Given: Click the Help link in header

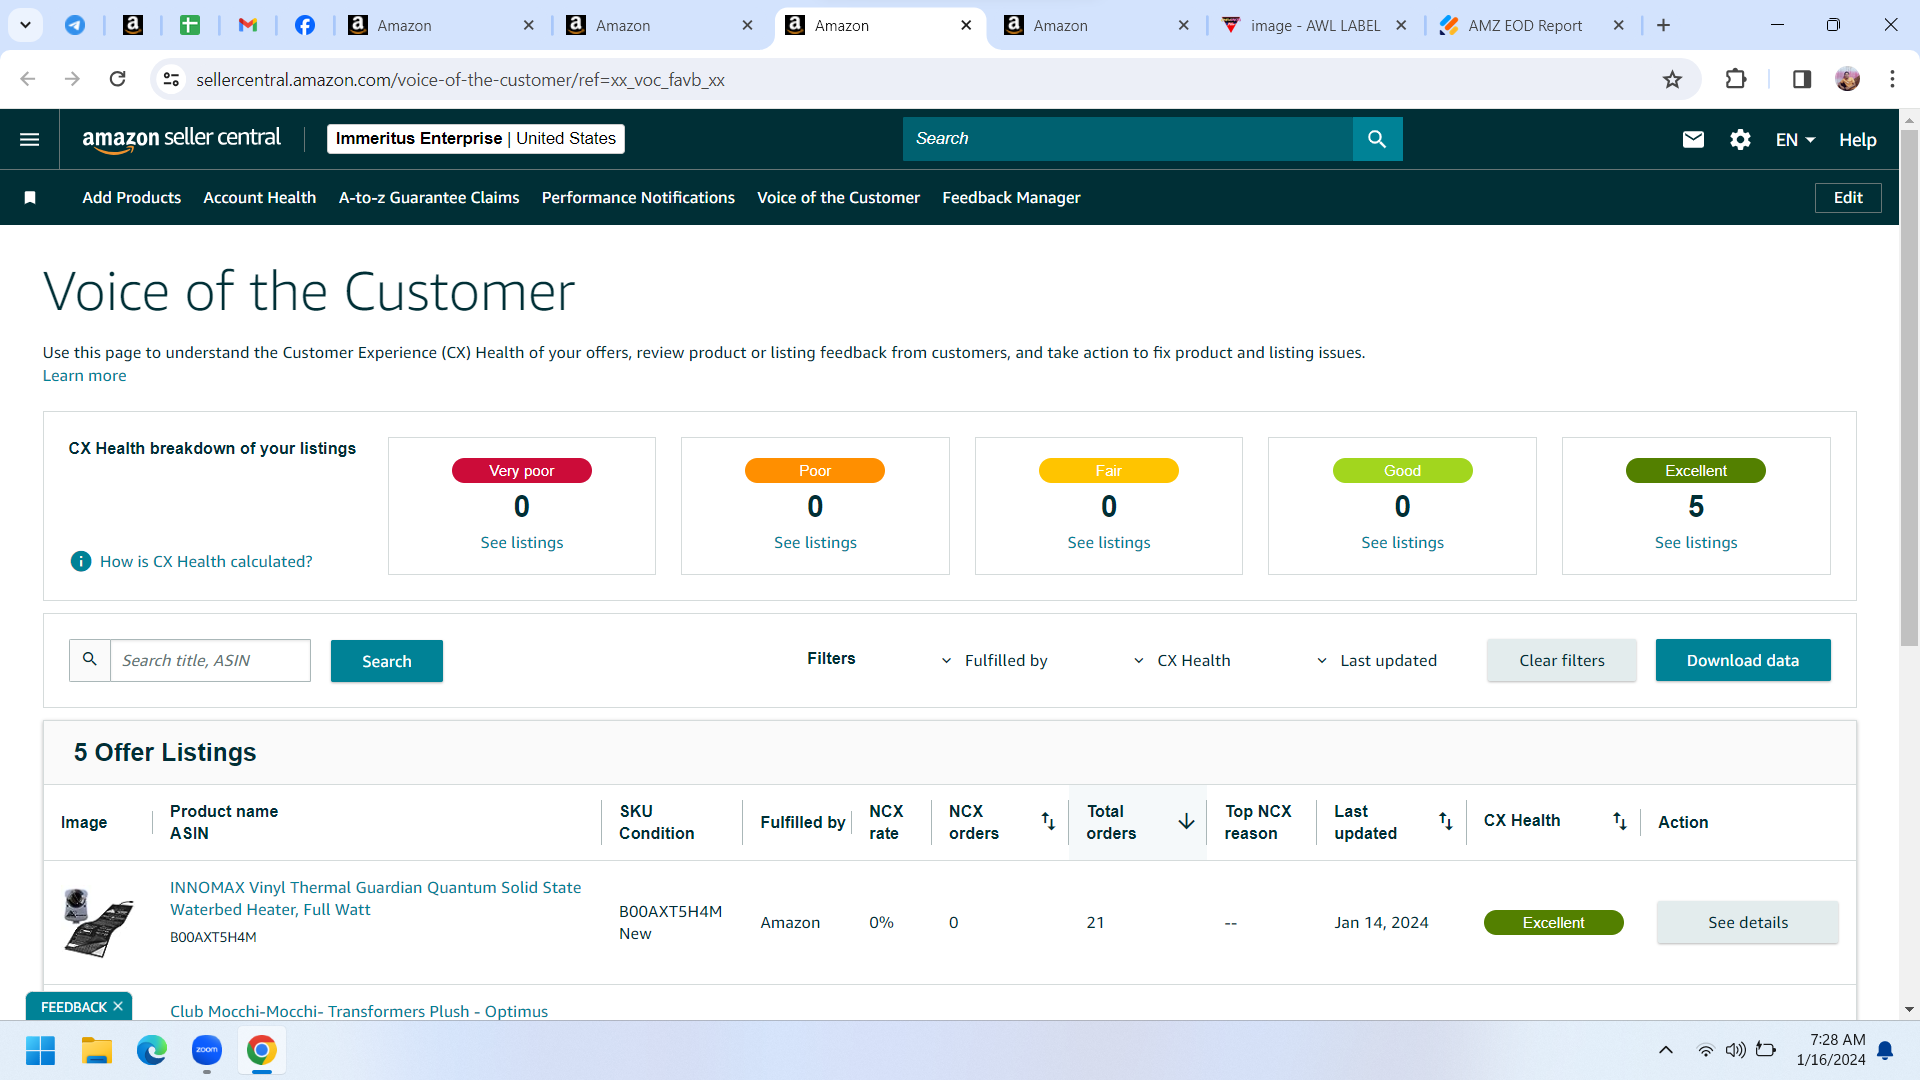Looking at the screenshot, I should [1857, 140].
